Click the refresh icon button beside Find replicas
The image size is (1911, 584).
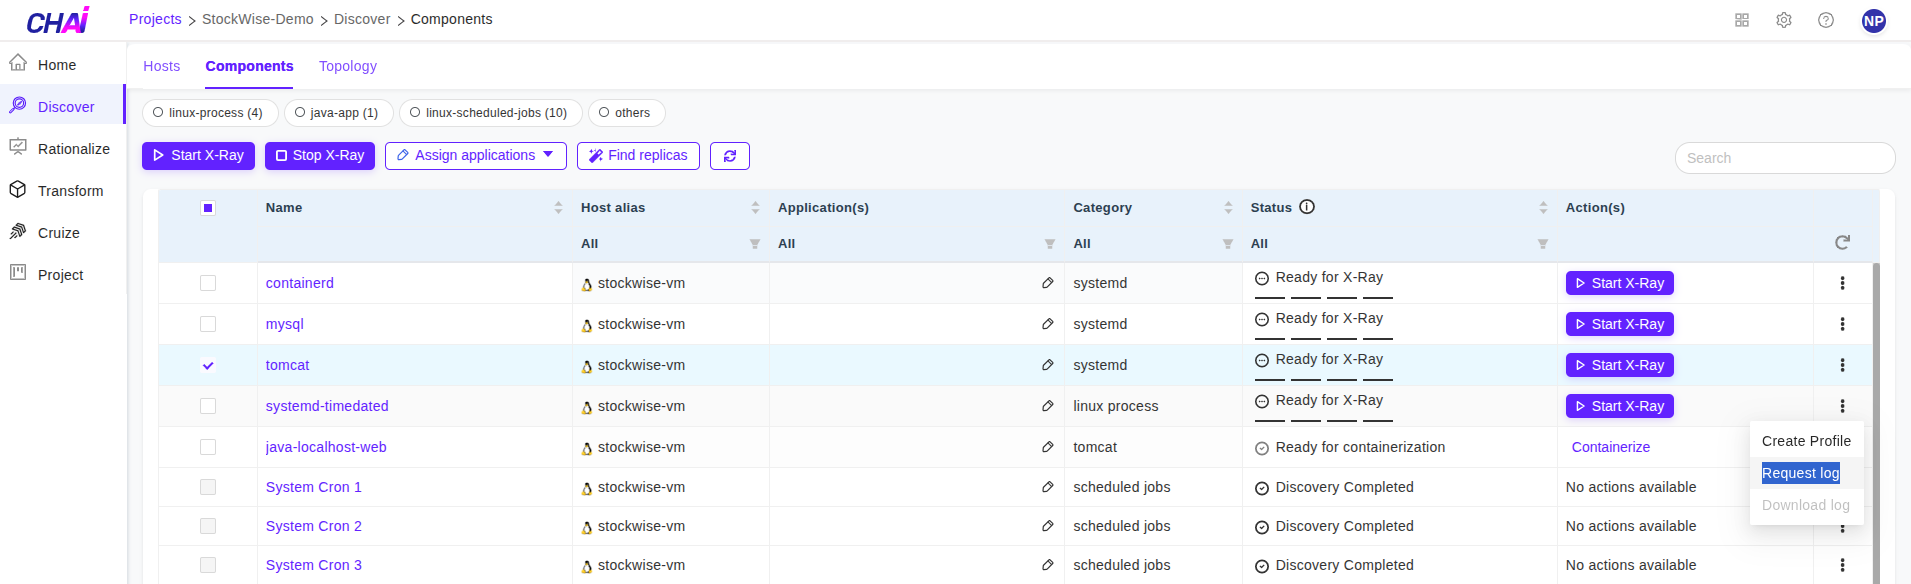coord(730,156)
